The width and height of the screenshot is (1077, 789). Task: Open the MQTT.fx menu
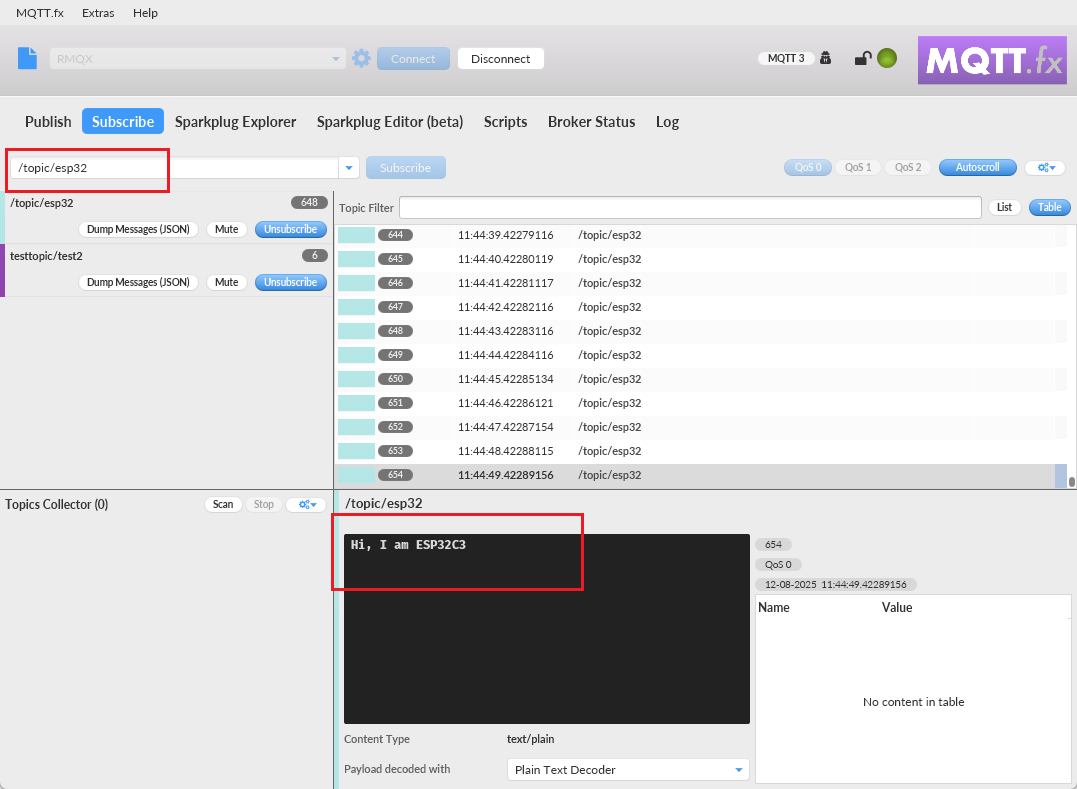(x=40, y=13)
